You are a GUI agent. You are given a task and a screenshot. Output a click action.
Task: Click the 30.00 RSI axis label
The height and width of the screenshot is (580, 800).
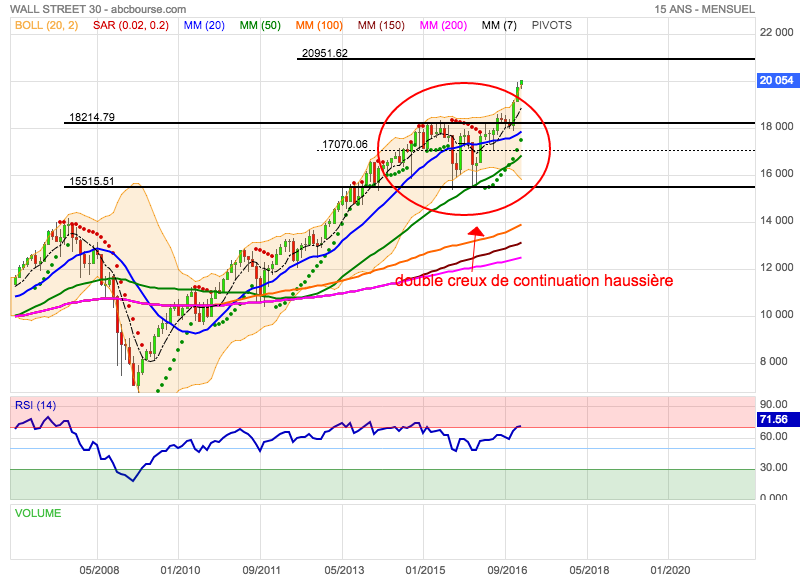774,467
